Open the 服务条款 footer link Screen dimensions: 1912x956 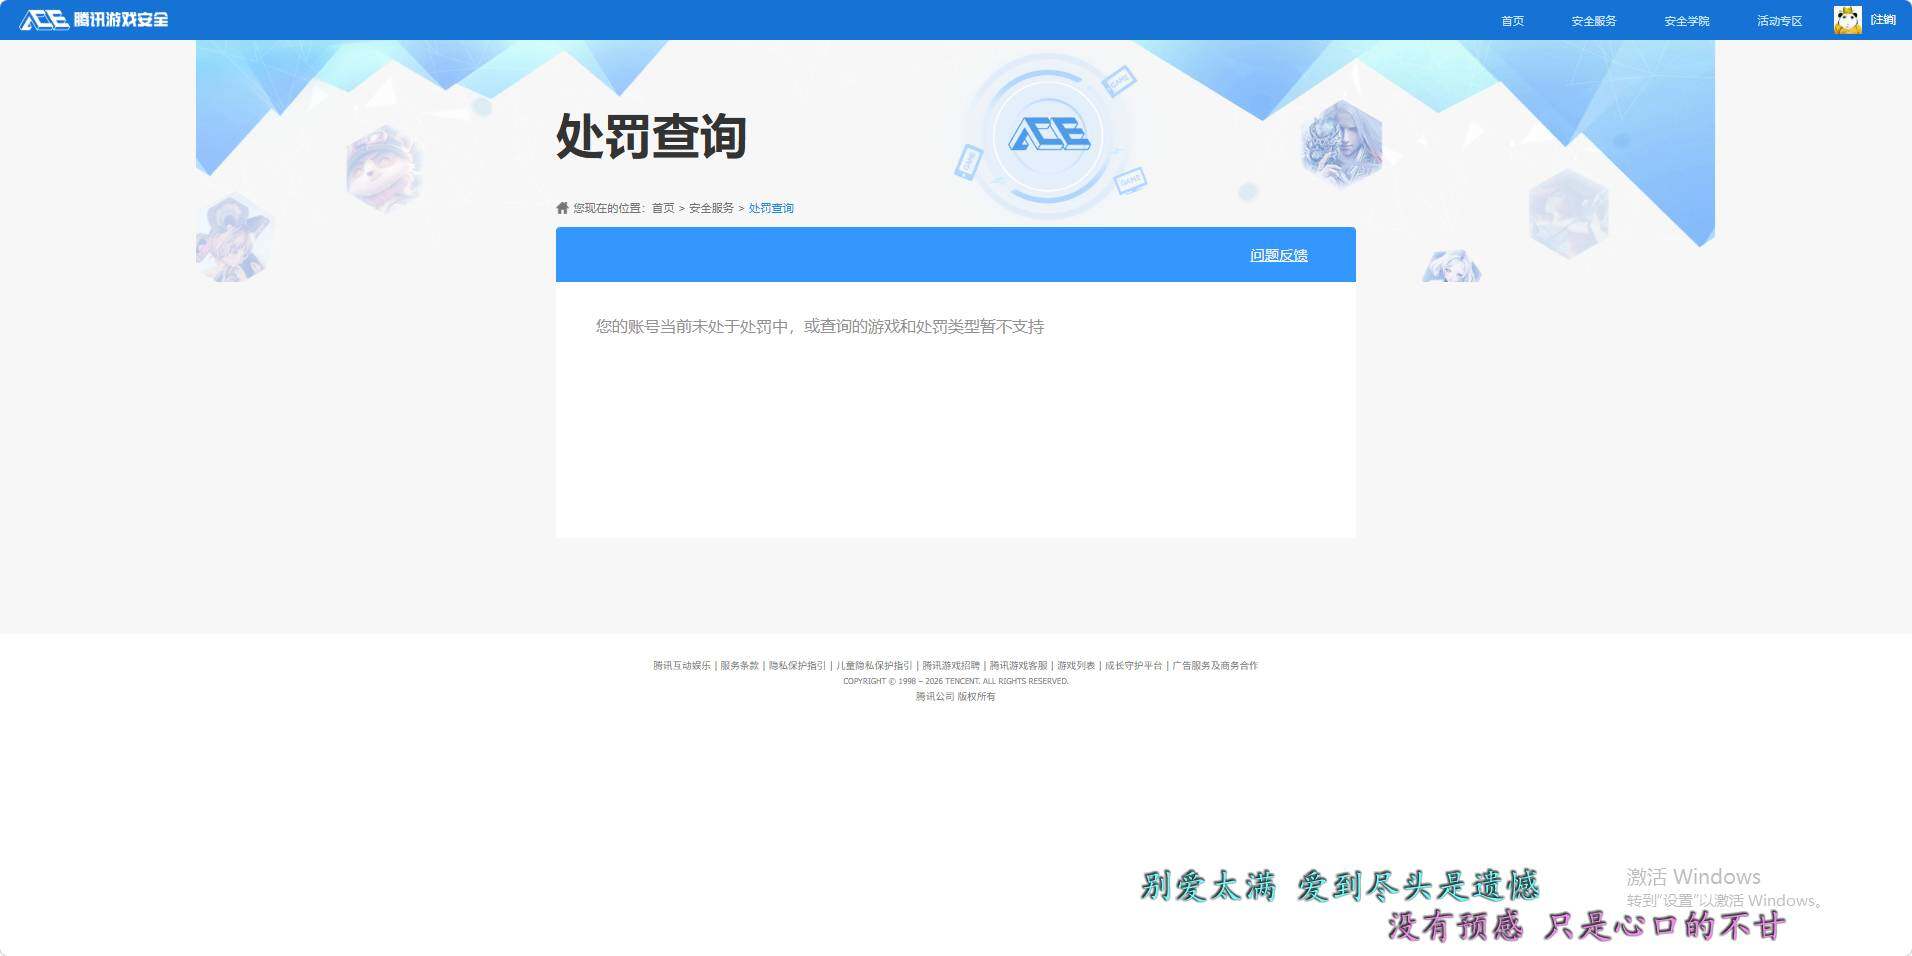click(x=740, y=665)
